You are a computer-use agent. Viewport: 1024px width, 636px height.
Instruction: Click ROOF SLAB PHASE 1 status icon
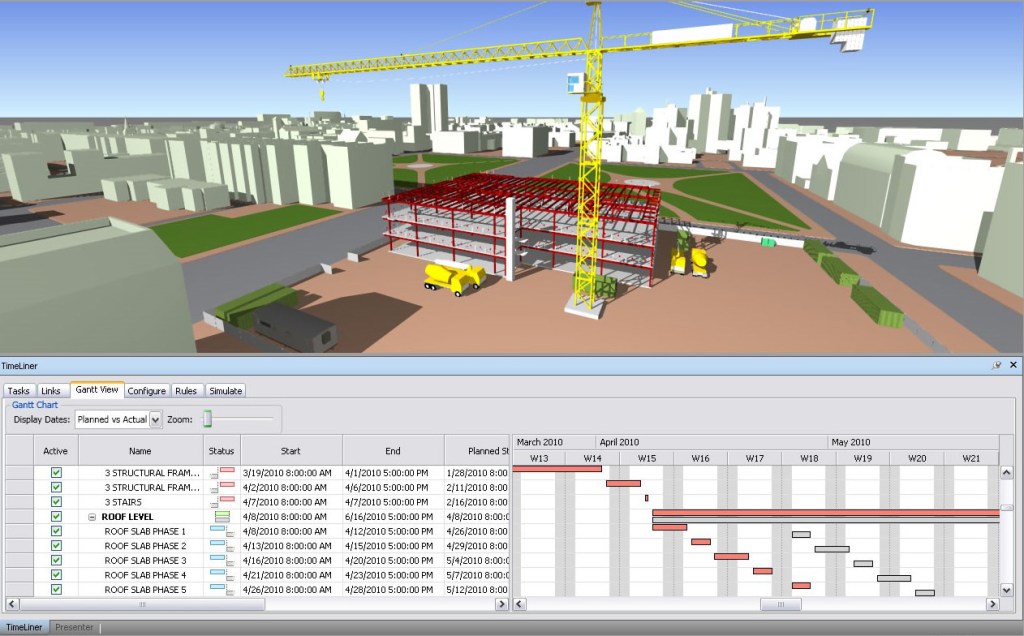click(222, 531)
